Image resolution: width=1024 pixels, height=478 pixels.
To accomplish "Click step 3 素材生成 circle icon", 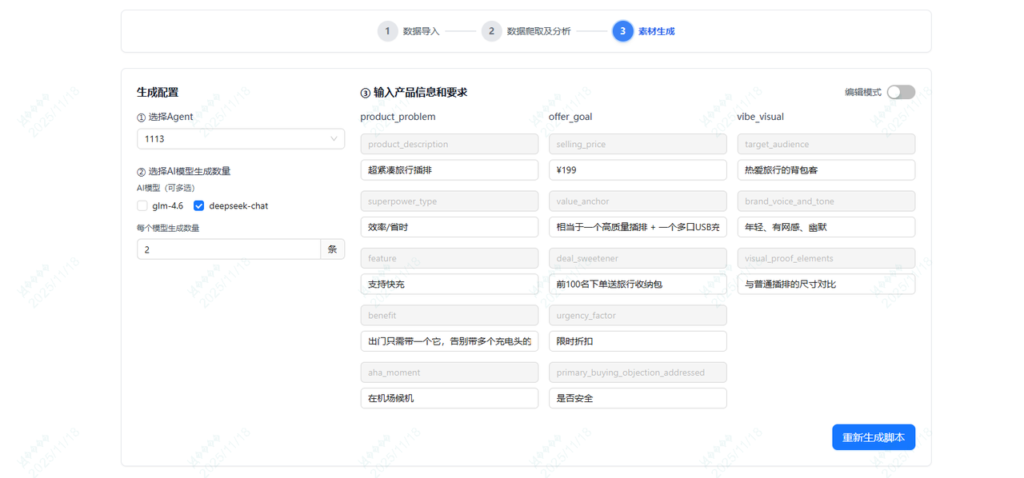I will [622, 31].
